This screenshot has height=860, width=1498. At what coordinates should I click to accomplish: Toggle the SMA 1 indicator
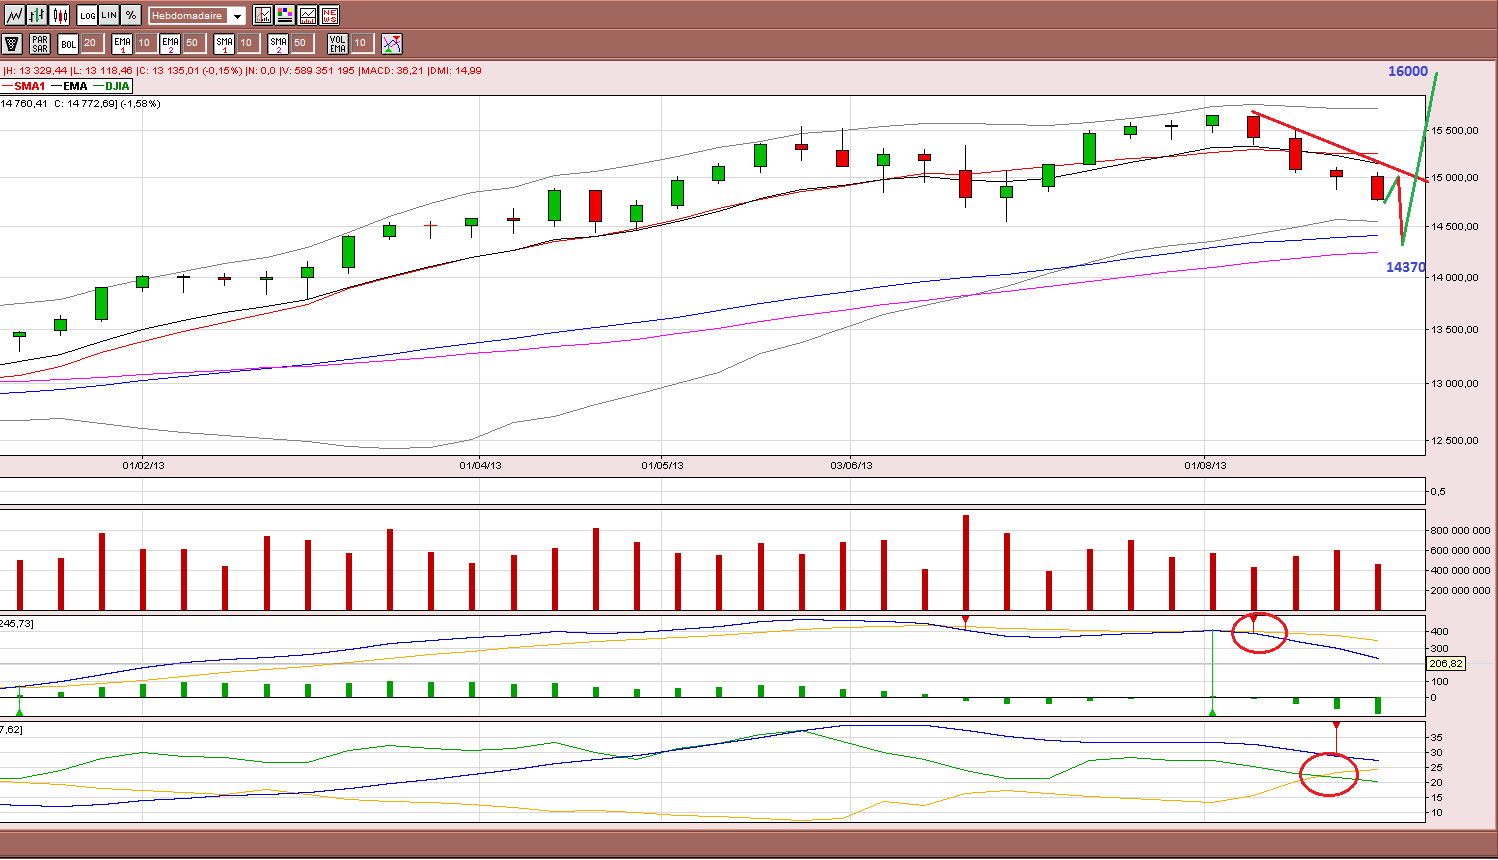point(224,44)
